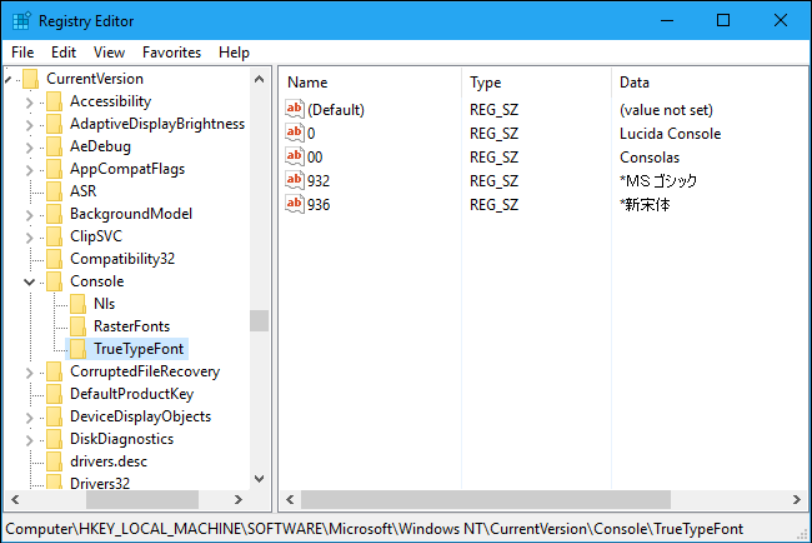
Task: Open the Edit menu
Action: point(63,52)
